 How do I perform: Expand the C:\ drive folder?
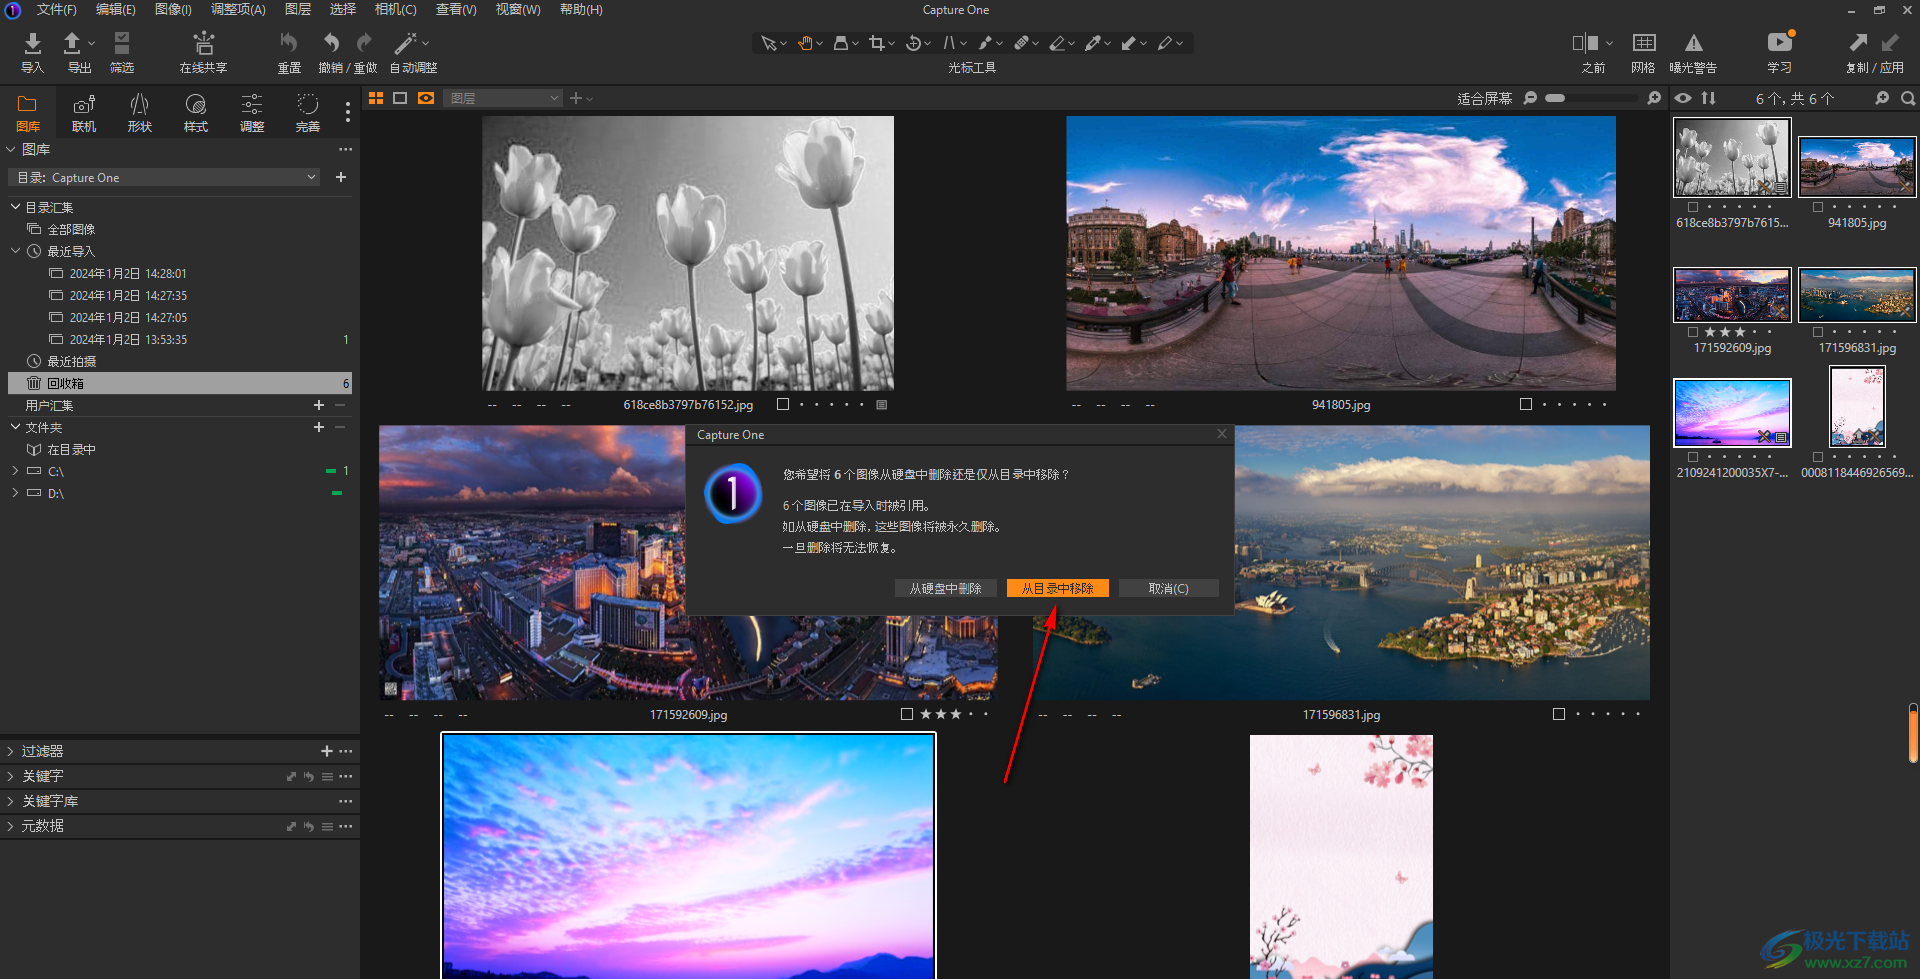click(15, 471)
